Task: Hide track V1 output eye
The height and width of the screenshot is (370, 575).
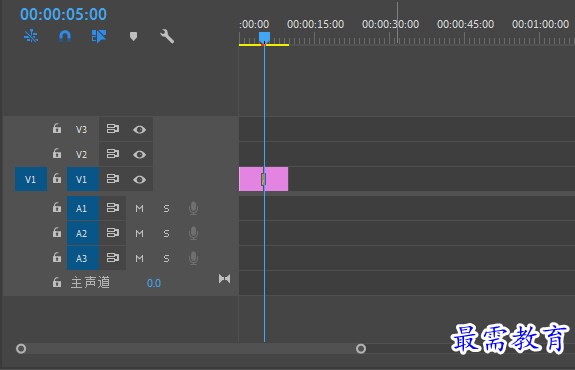Action: pos(139,179)
